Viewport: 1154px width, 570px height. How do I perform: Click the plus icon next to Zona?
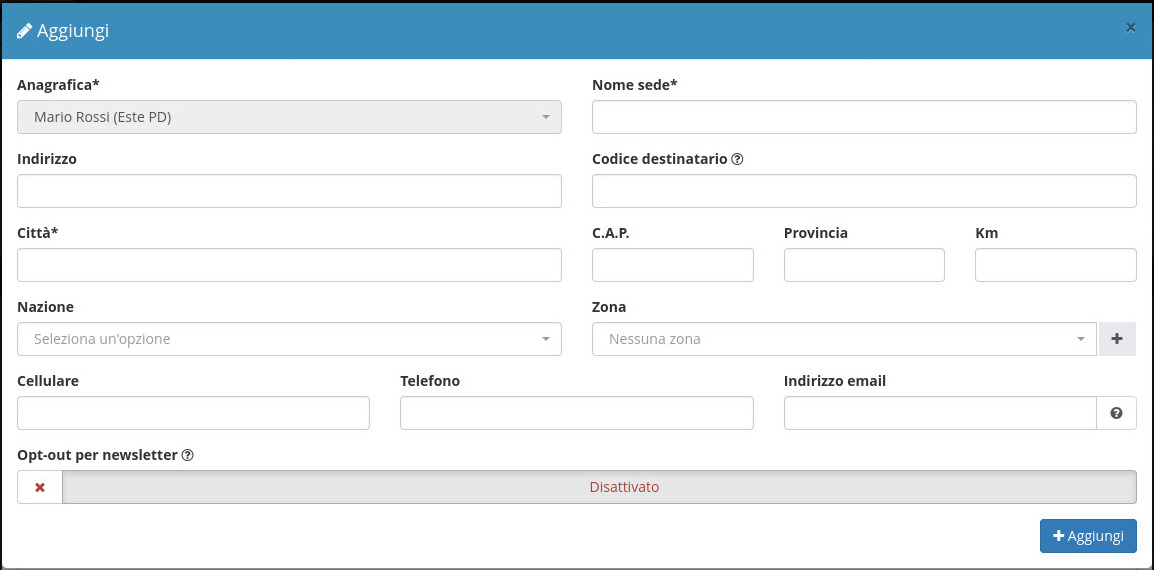[1117, 339]
